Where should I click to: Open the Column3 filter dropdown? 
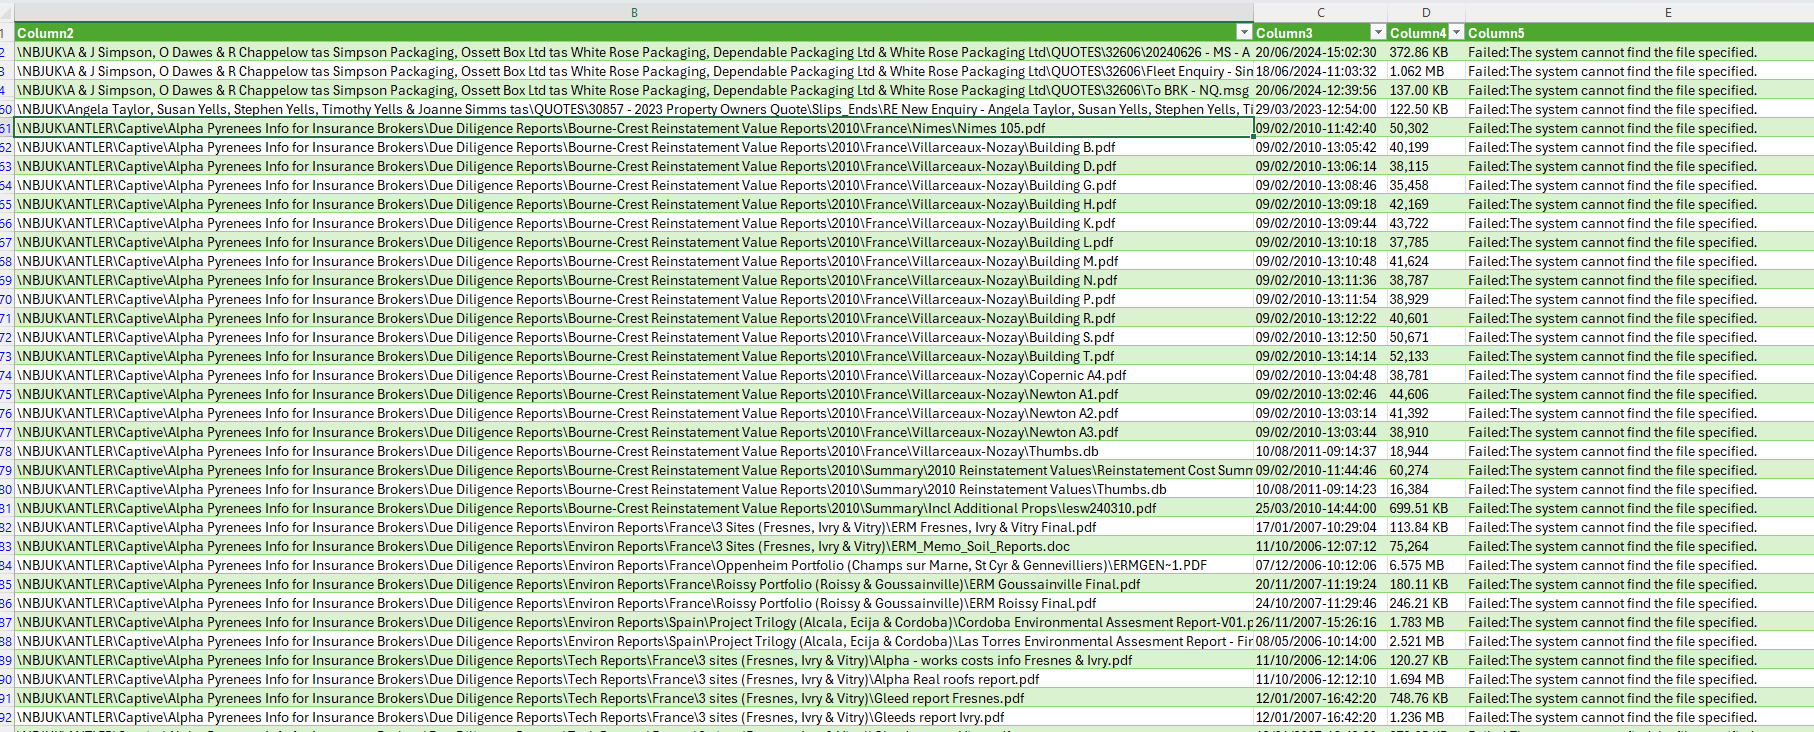tap(1378, 32)
